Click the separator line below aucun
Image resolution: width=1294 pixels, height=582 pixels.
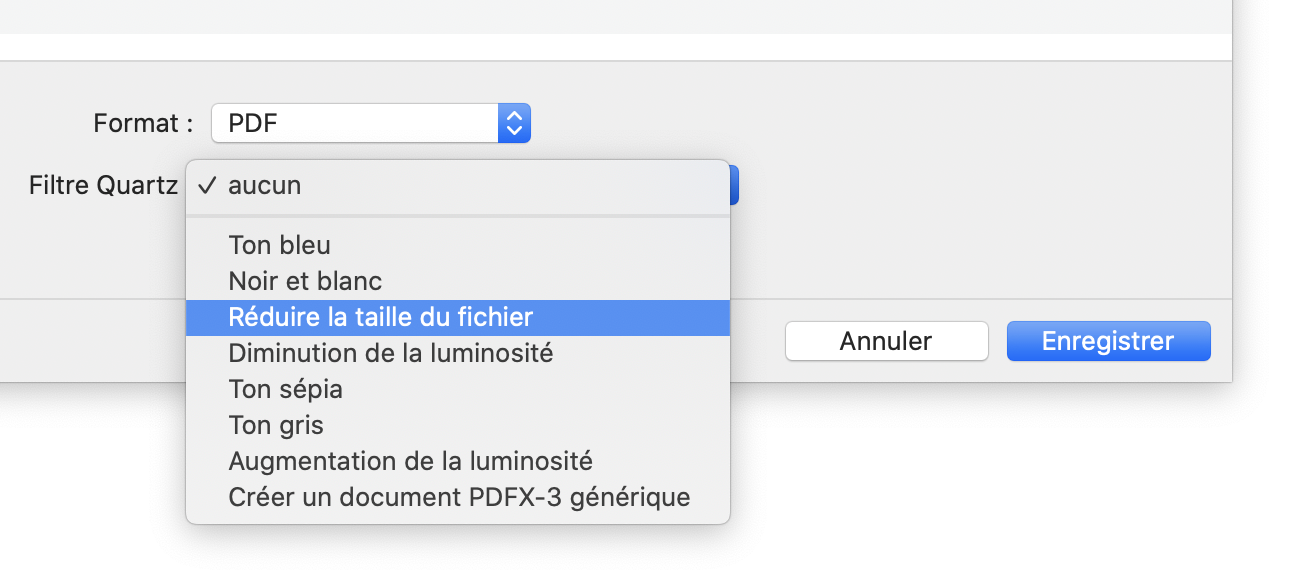(458, 215)
